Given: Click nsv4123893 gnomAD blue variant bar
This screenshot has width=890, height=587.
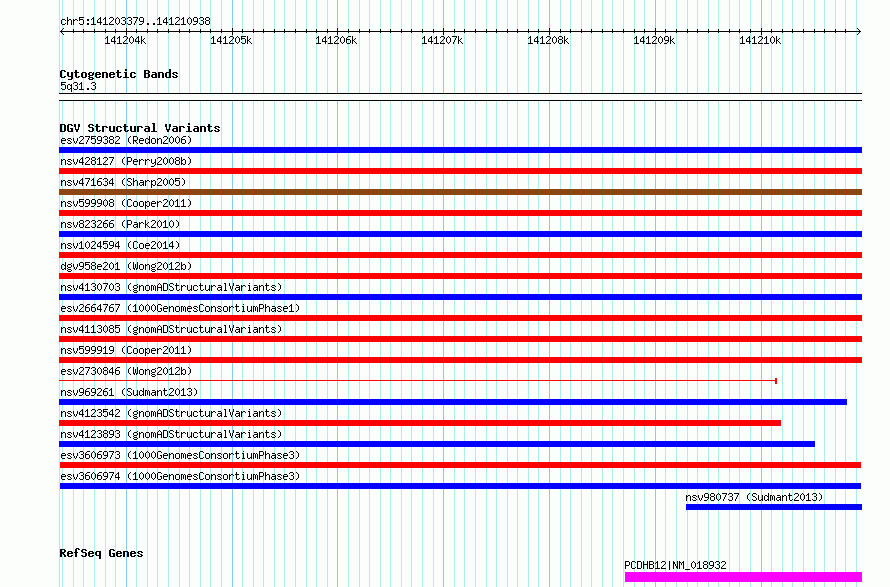Looking at the screenshot, I should point(437,444).
